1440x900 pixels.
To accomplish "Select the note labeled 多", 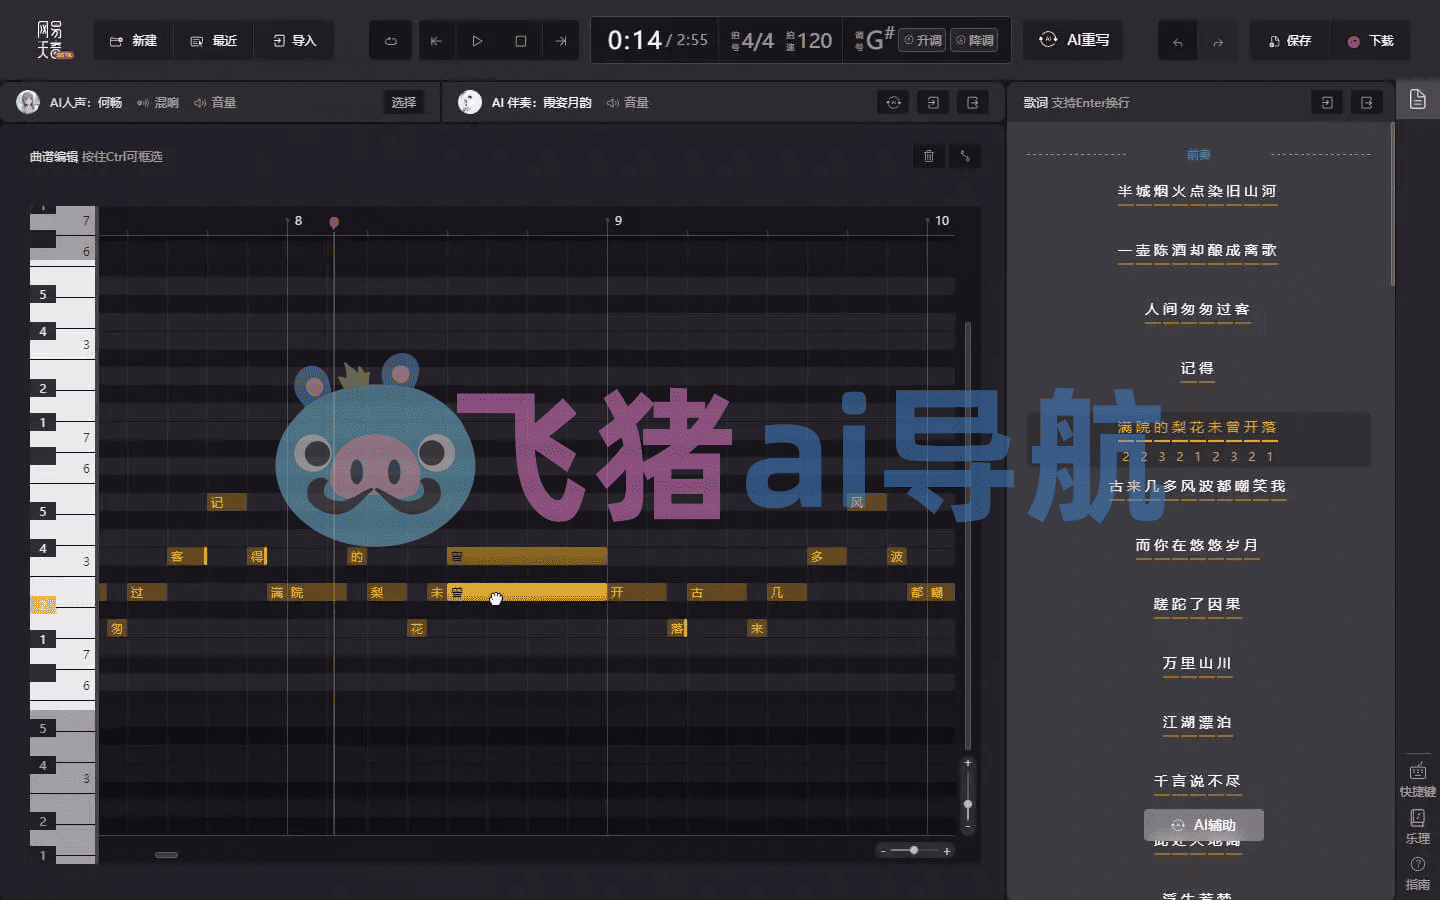I will tap(827, 556).
